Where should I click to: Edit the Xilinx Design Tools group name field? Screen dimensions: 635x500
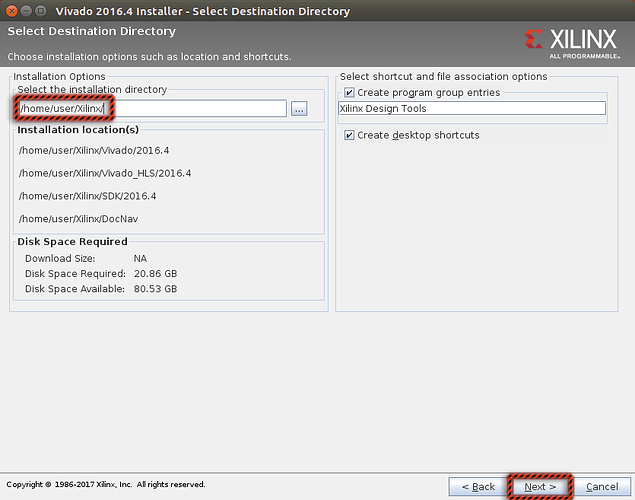coord(472,108)
